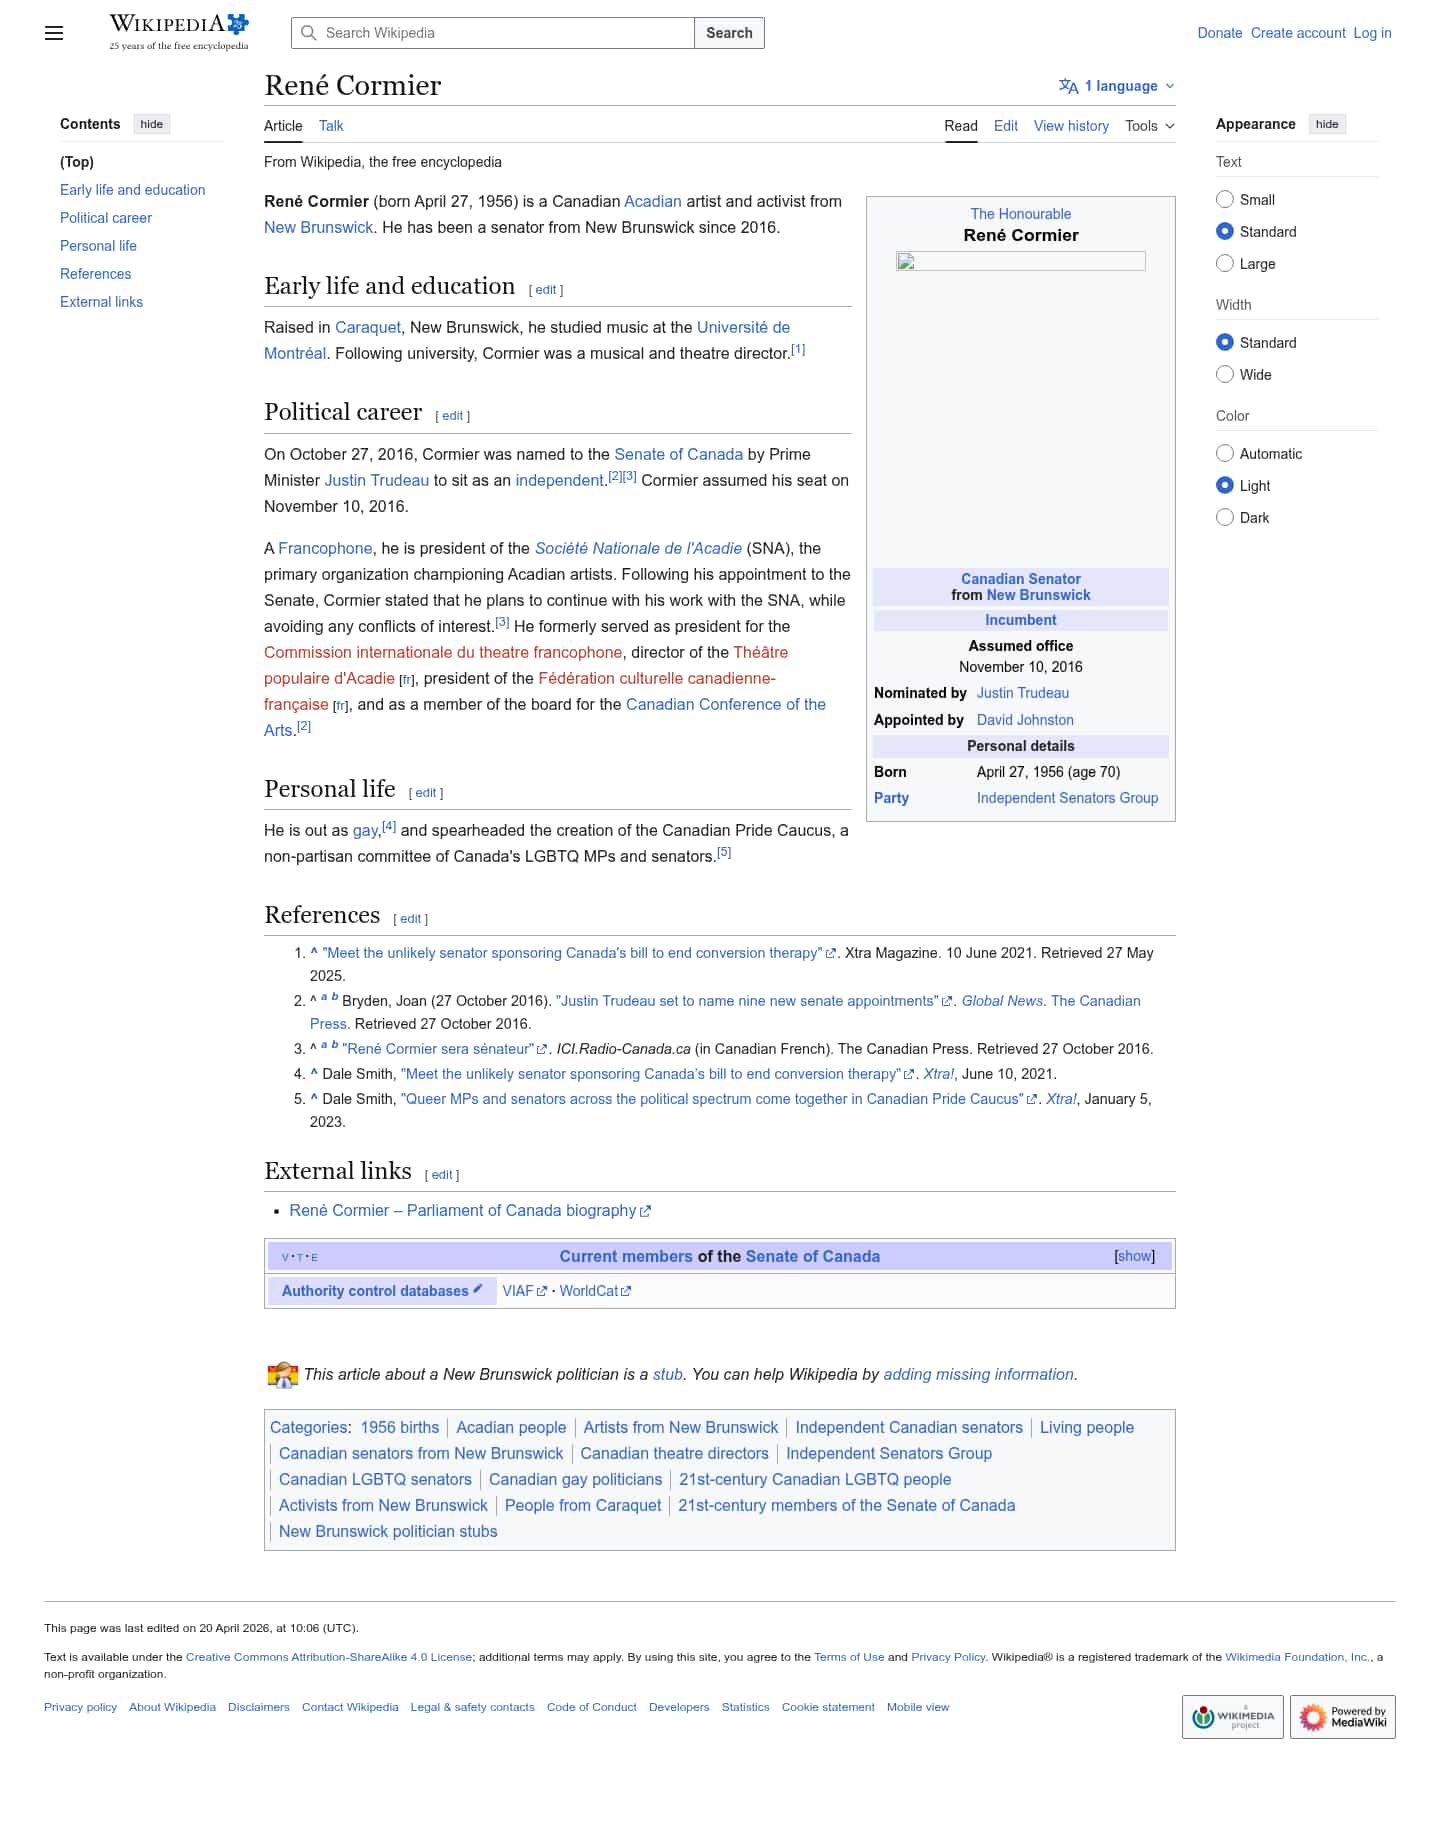The image size is (1440, 1827).
Task: Open Parliament of Canada biography link
Action: 470,1211
